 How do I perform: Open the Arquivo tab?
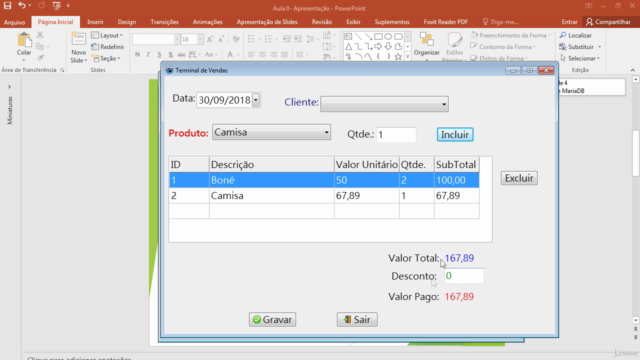pos(14,22)
